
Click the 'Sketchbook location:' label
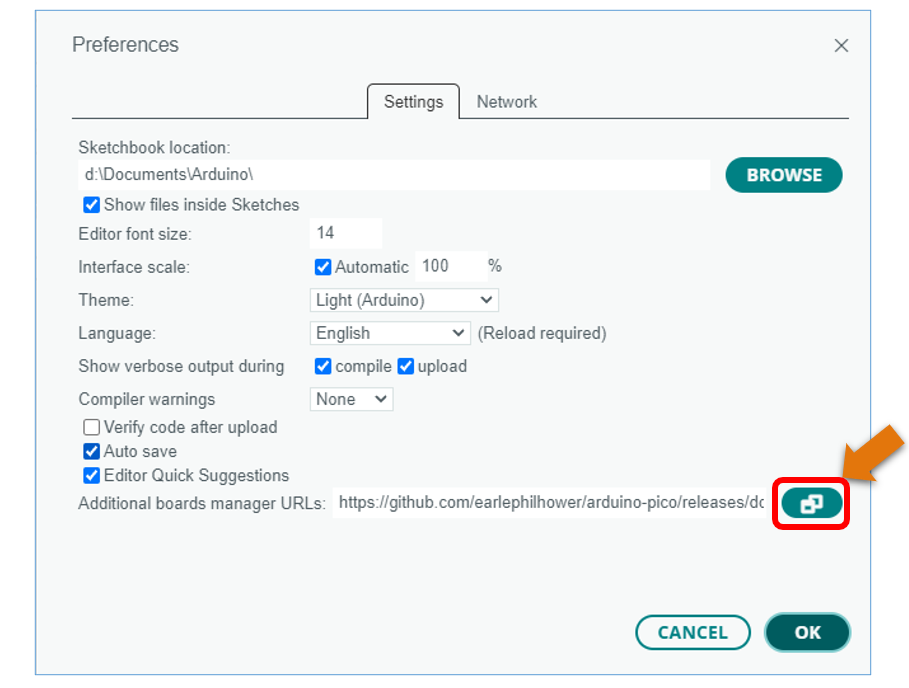[154, 148]
